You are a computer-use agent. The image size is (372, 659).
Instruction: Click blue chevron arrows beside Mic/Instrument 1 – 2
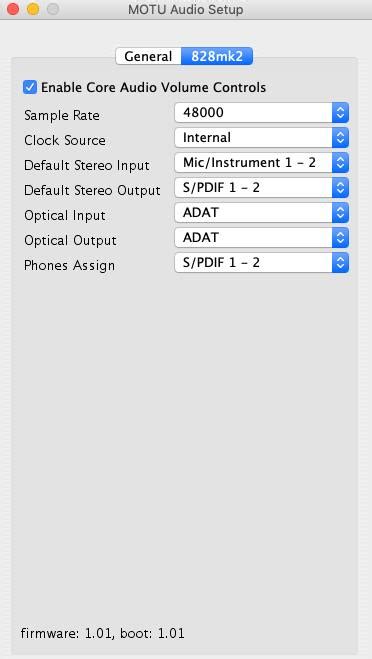[x=340, y=163]
